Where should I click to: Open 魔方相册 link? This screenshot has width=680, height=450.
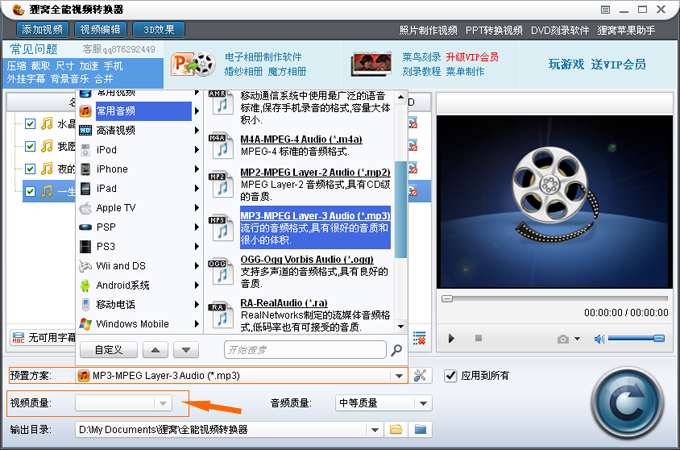[287, 72]
